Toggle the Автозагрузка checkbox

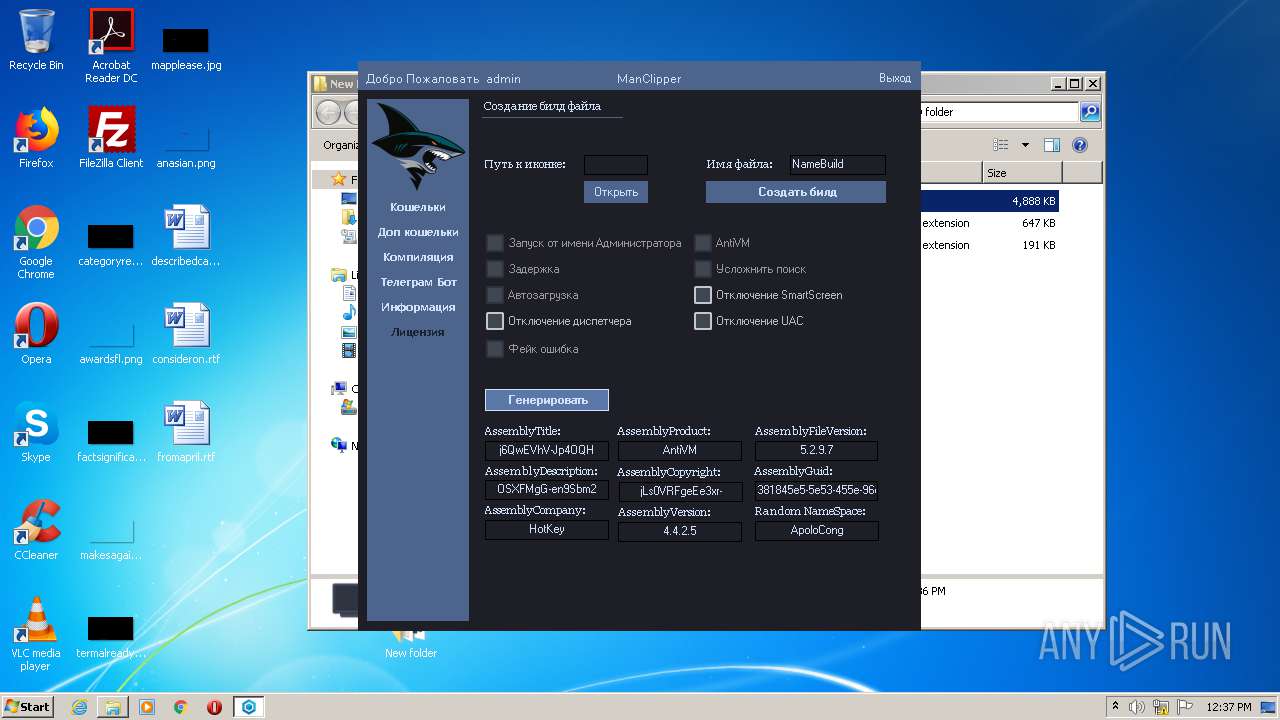tap(494, 295)
